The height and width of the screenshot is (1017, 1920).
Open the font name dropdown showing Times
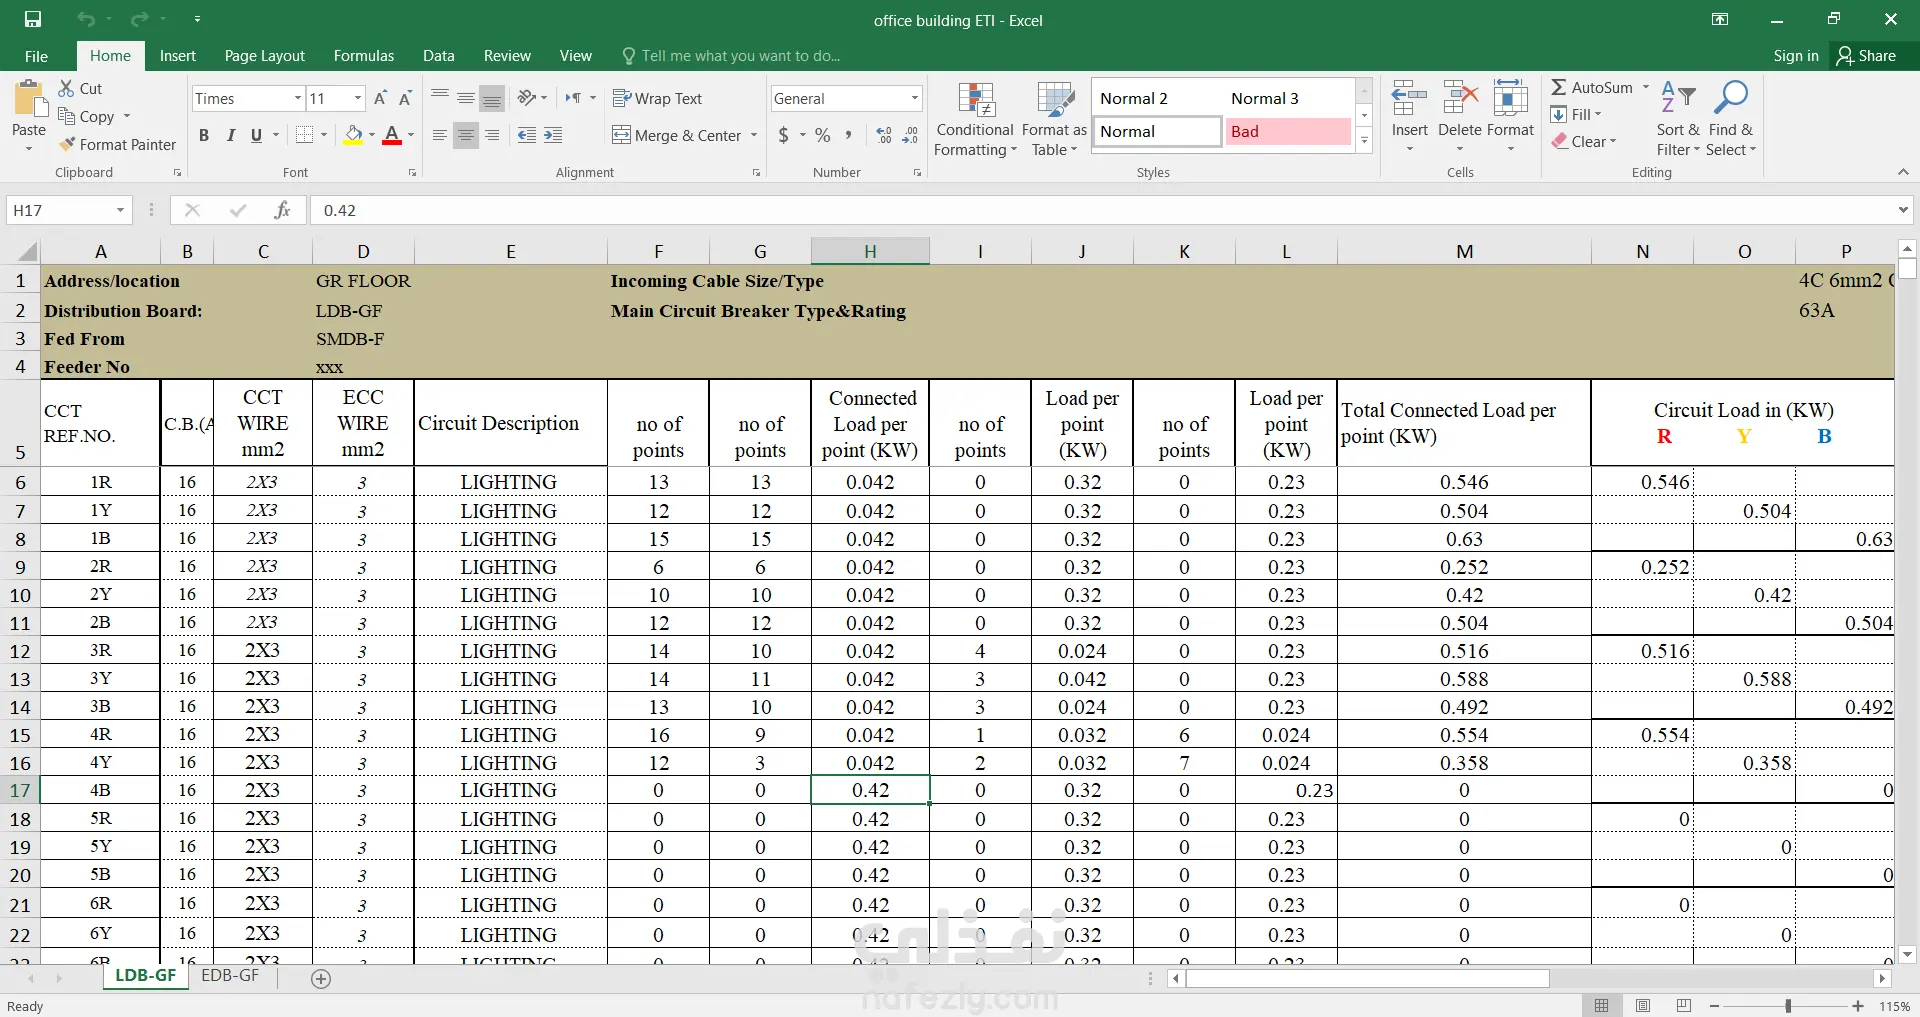[x=298, y=98]
